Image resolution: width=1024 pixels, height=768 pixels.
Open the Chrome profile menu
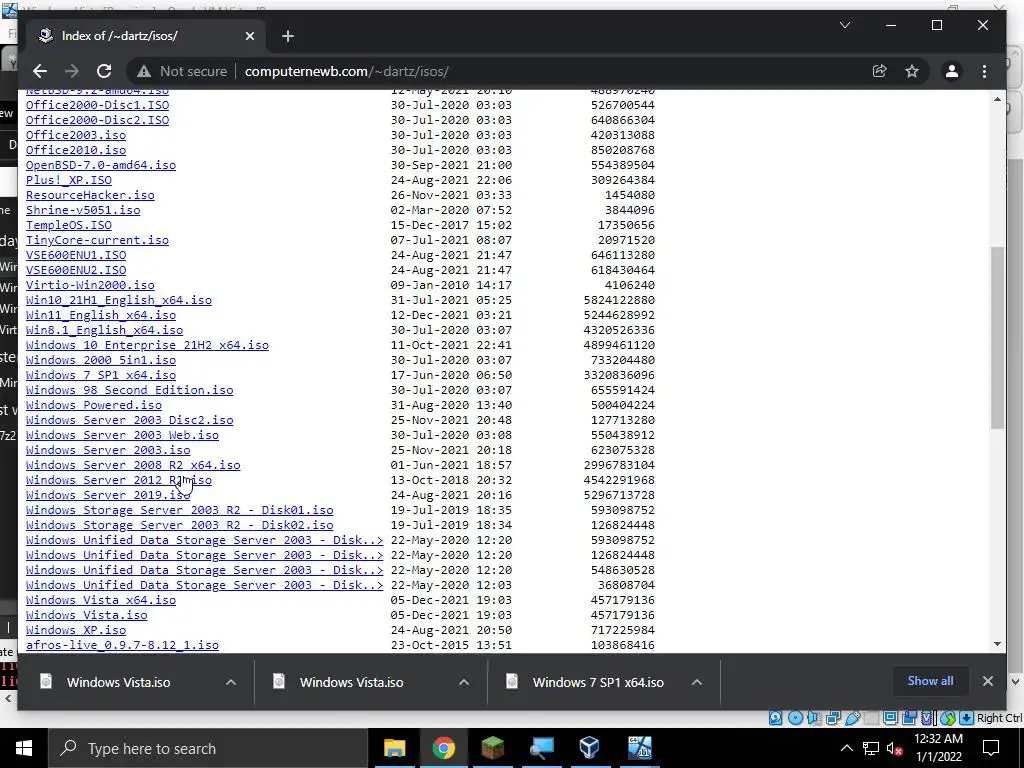[952, 71]
